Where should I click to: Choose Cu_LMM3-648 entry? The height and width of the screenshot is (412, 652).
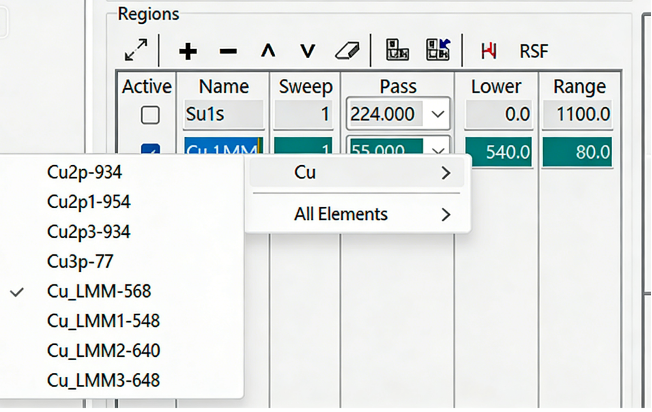click(x=103, y=380)
